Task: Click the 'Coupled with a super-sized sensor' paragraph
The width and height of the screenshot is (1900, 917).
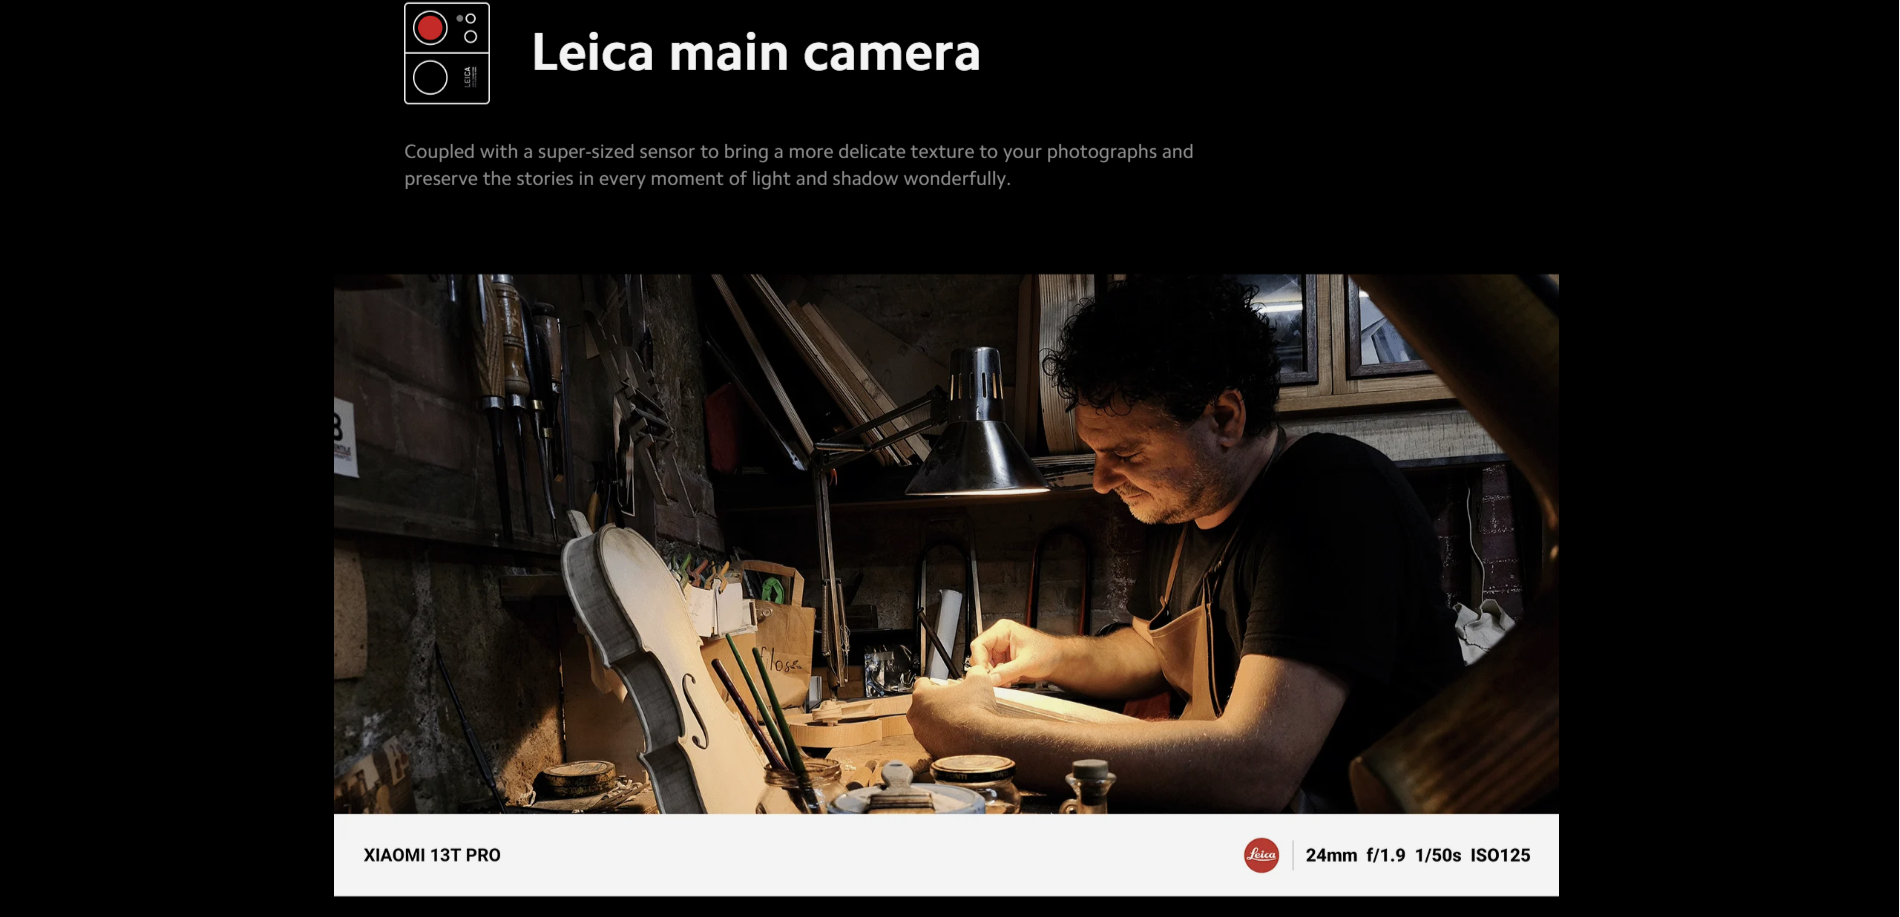Action: tap(799, 165)
